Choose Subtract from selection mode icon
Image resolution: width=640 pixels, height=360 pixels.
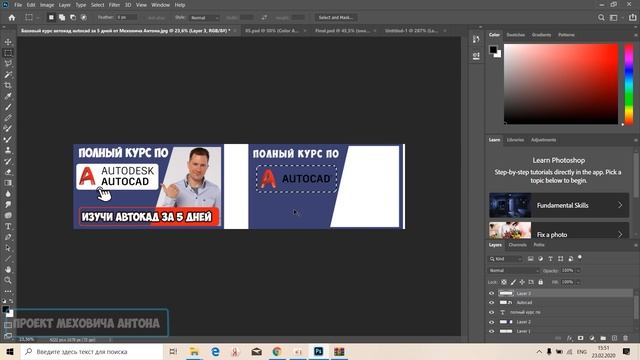tap(73, 18)
